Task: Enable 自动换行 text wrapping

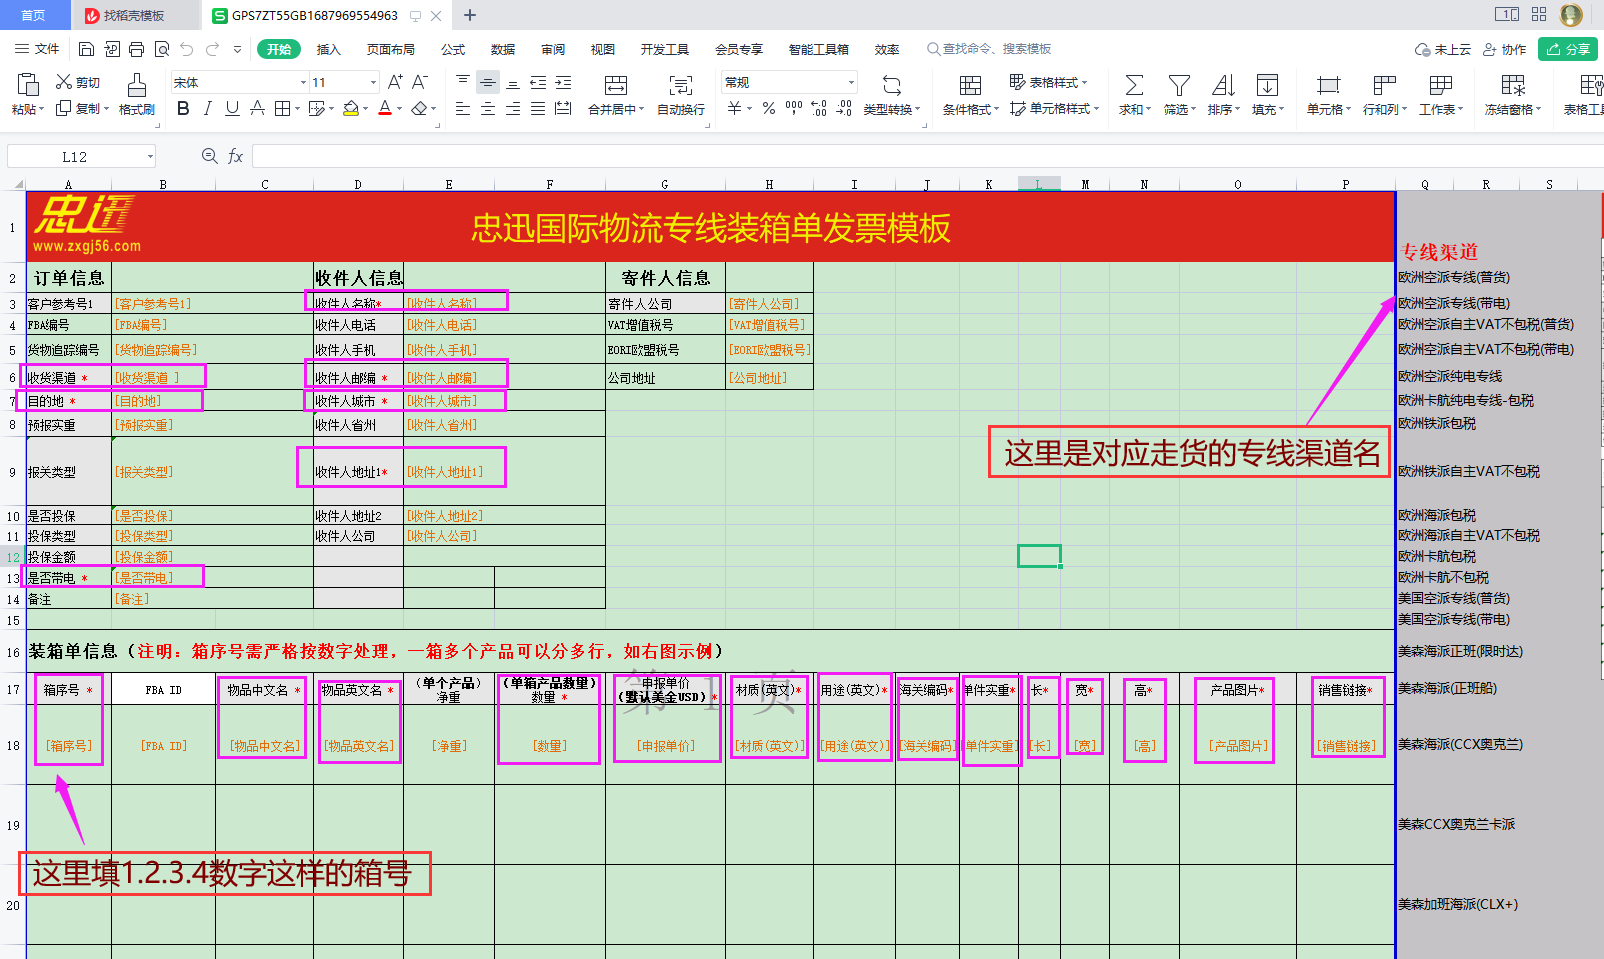Action: click(680, 95)
